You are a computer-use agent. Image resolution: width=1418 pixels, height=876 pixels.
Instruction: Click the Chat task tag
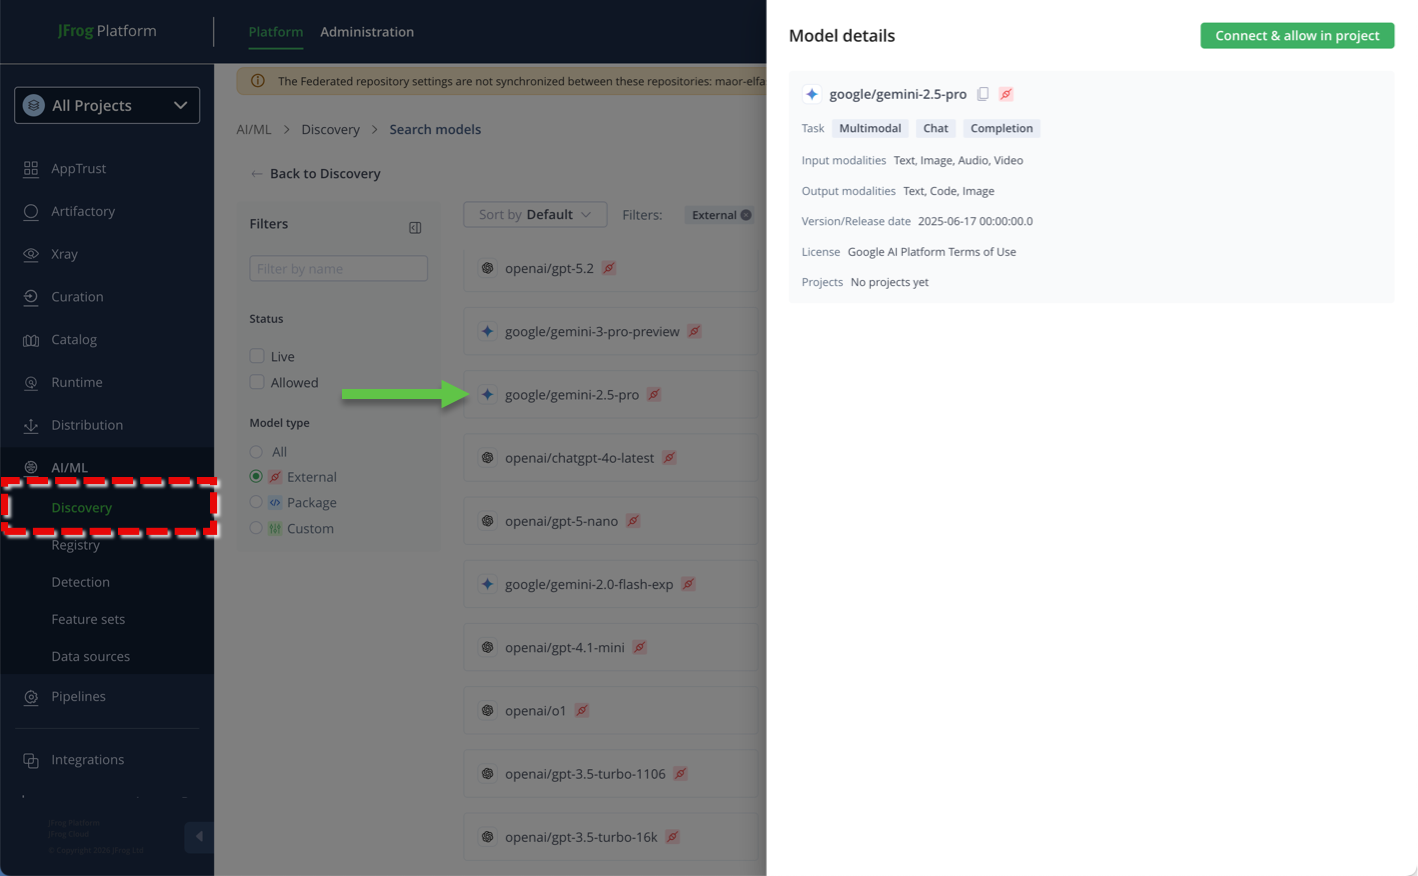tap(936, 128)
